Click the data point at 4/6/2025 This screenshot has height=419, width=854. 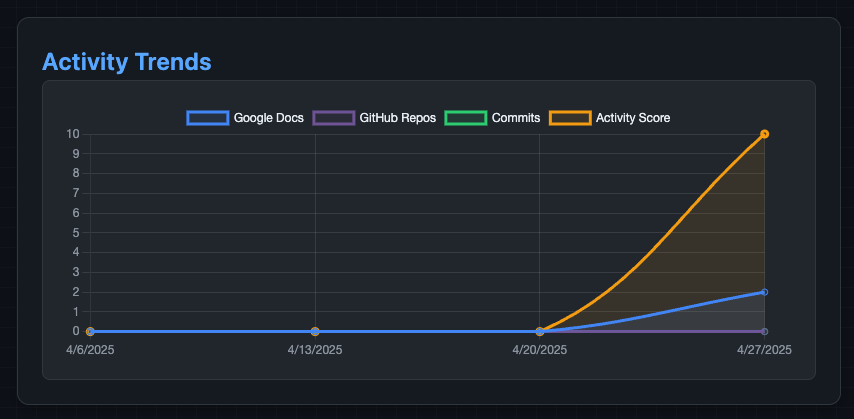[x=90, y=331]
